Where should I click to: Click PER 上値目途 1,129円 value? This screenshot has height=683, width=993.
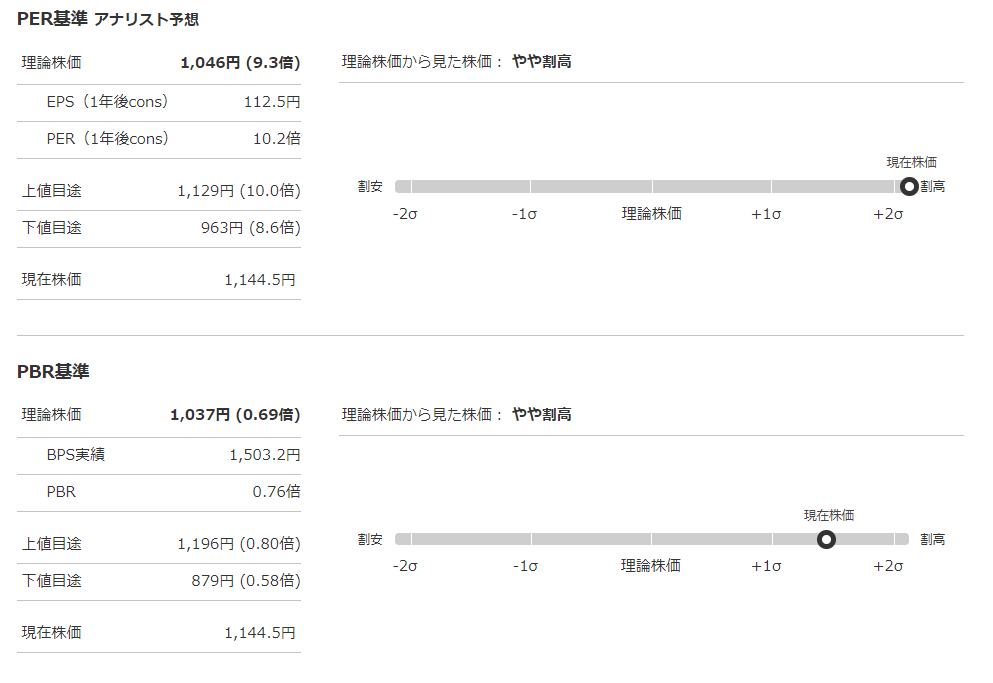pos(239,191)
